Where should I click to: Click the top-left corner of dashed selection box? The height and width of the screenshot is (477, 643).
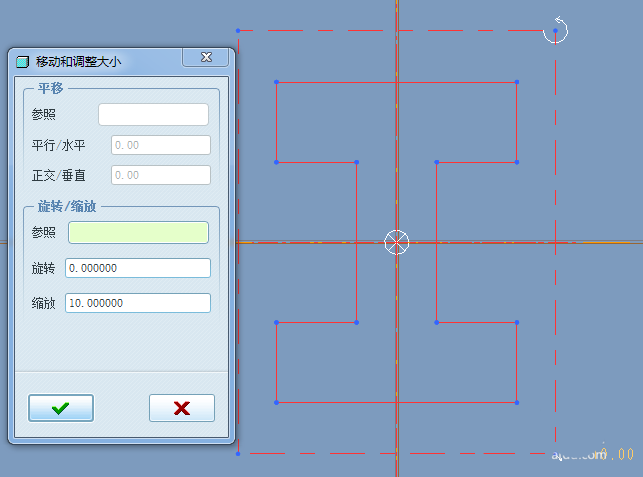238,30
